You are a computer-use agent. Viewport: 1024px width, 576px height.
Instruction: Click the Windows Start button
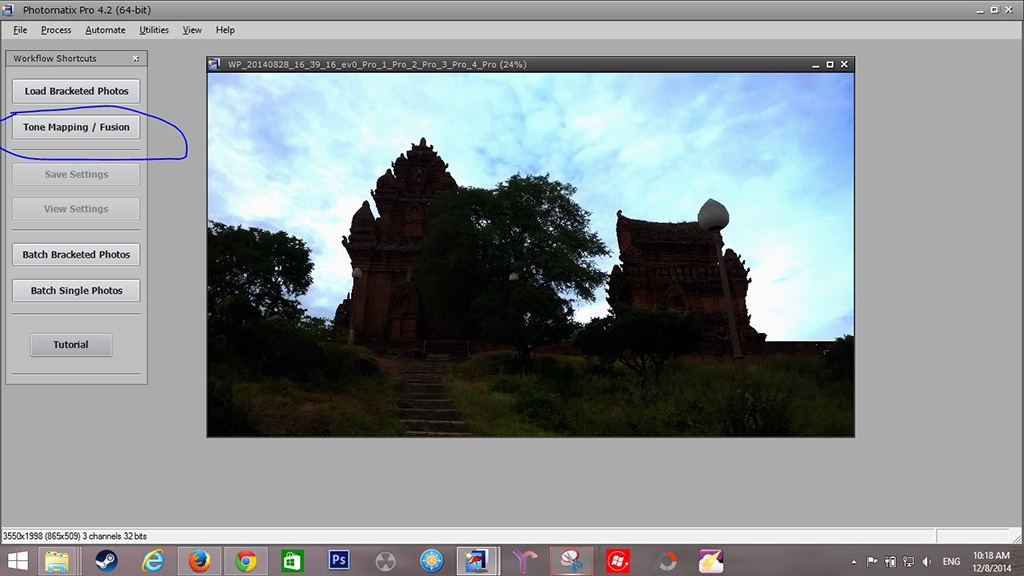18,560
